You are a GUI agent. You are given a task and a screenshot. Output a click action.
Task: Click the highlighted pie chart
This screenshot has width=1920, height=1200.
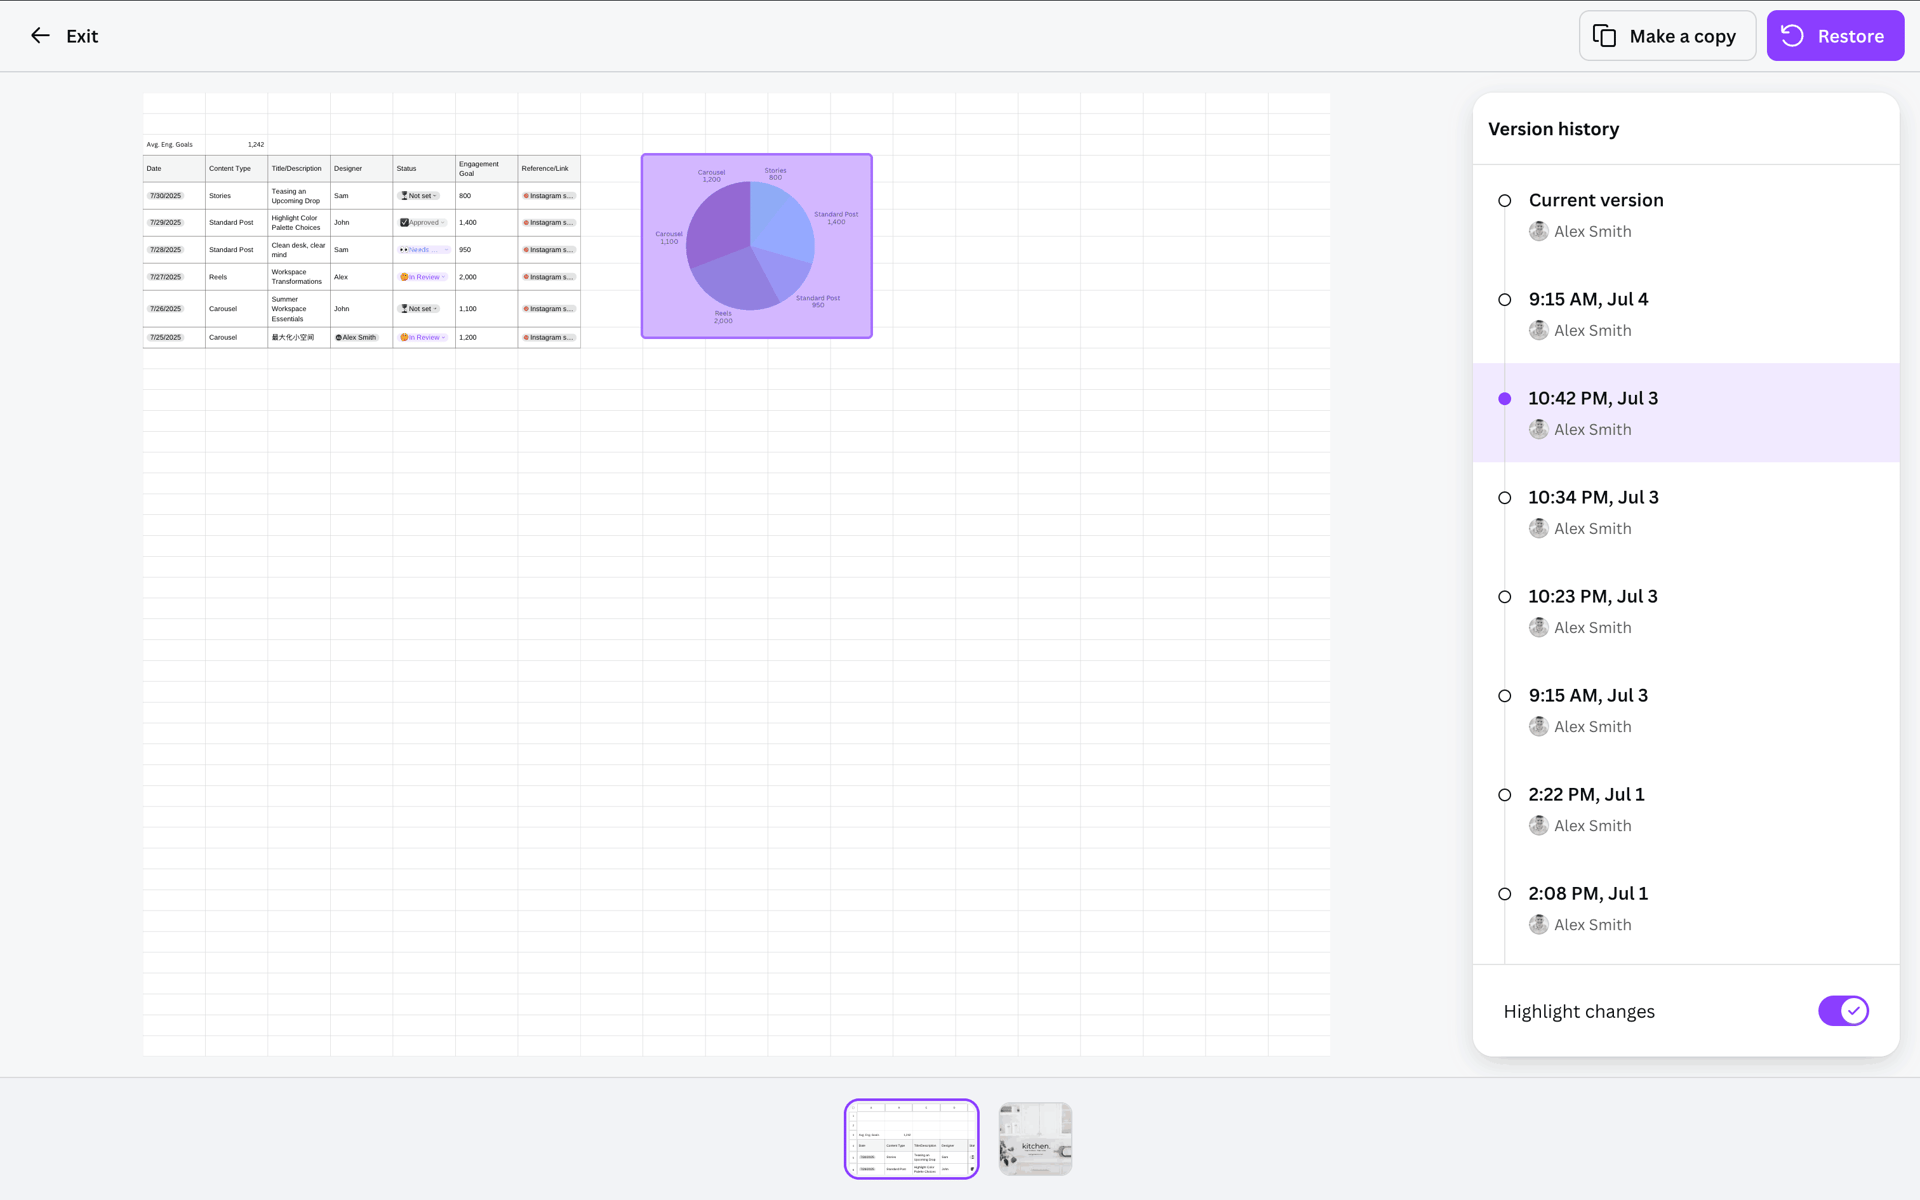click(x=757, y=246)
